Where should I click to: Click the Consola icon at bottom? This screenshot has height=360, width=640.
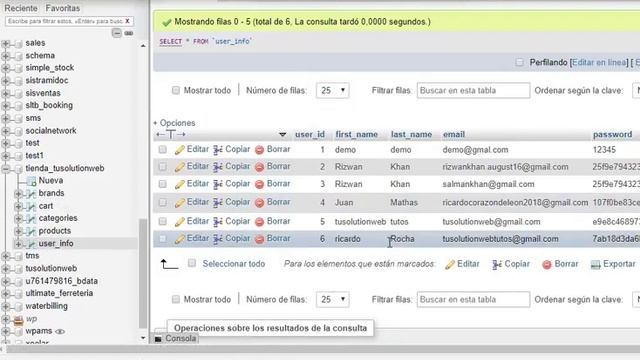(x=158, y=339)
